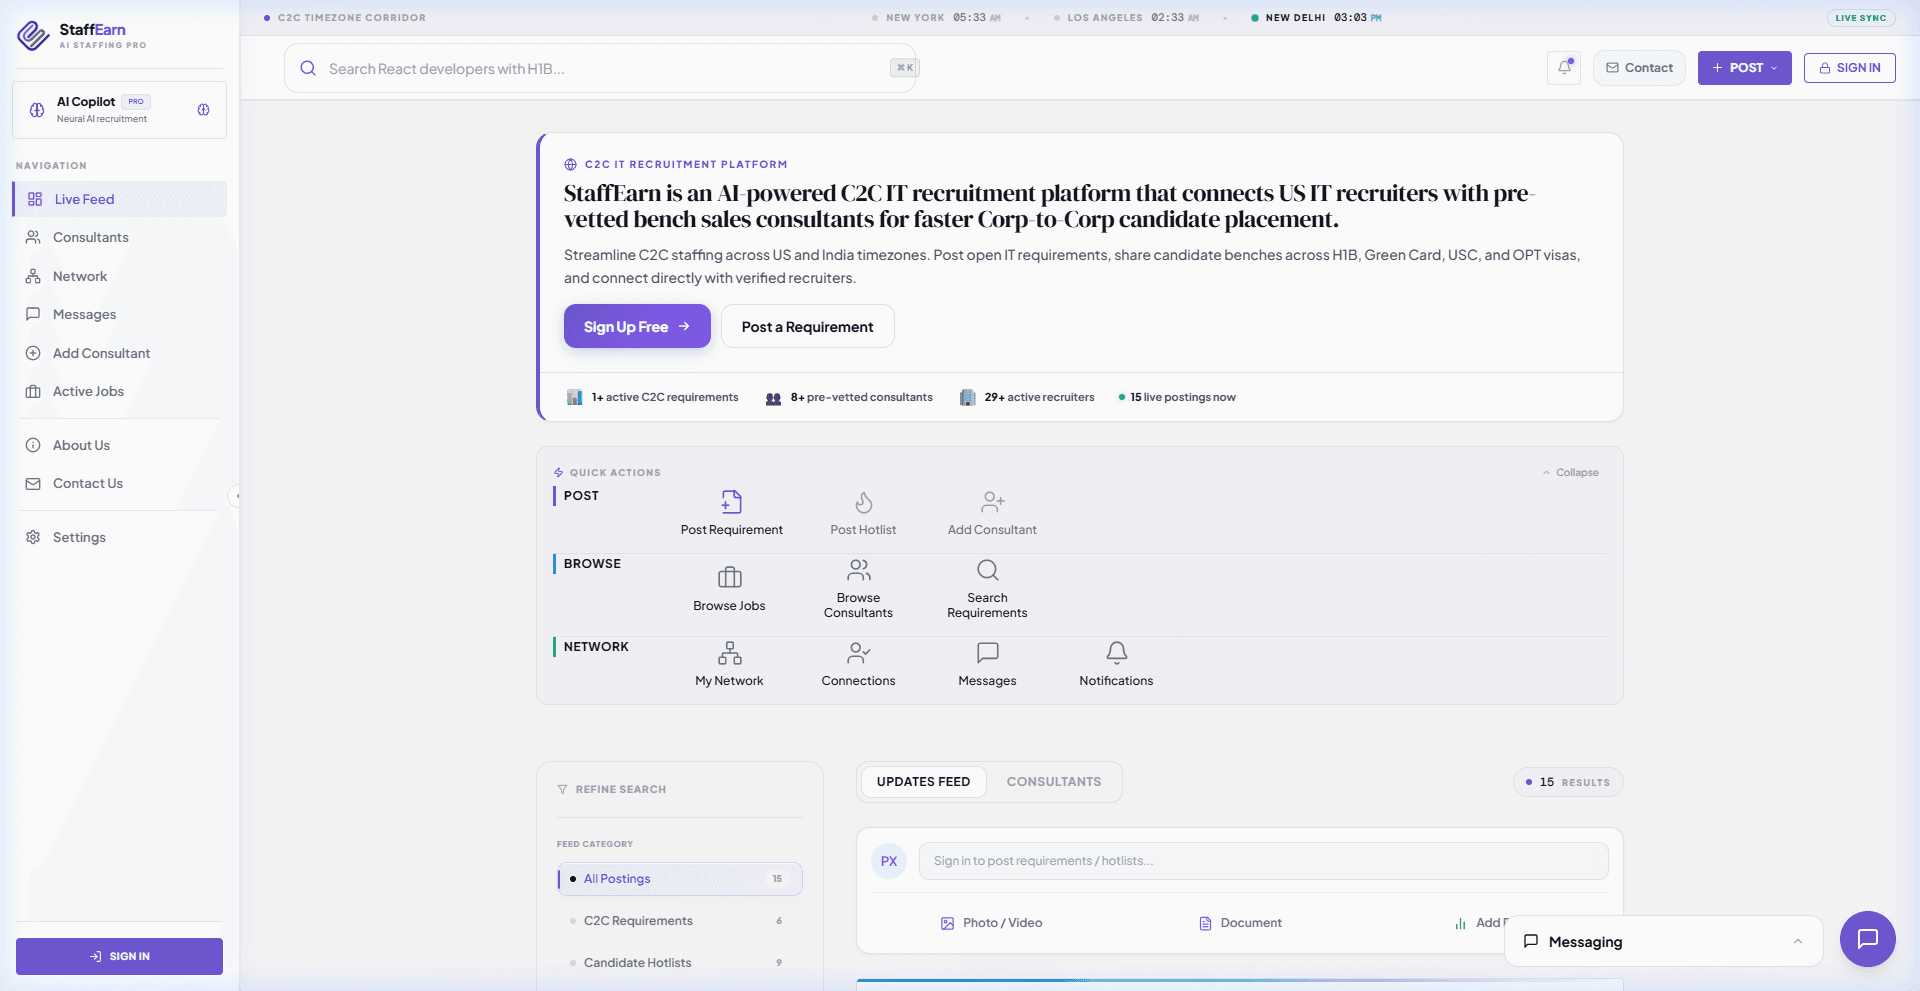Click the Document attachment icon

1205,923
